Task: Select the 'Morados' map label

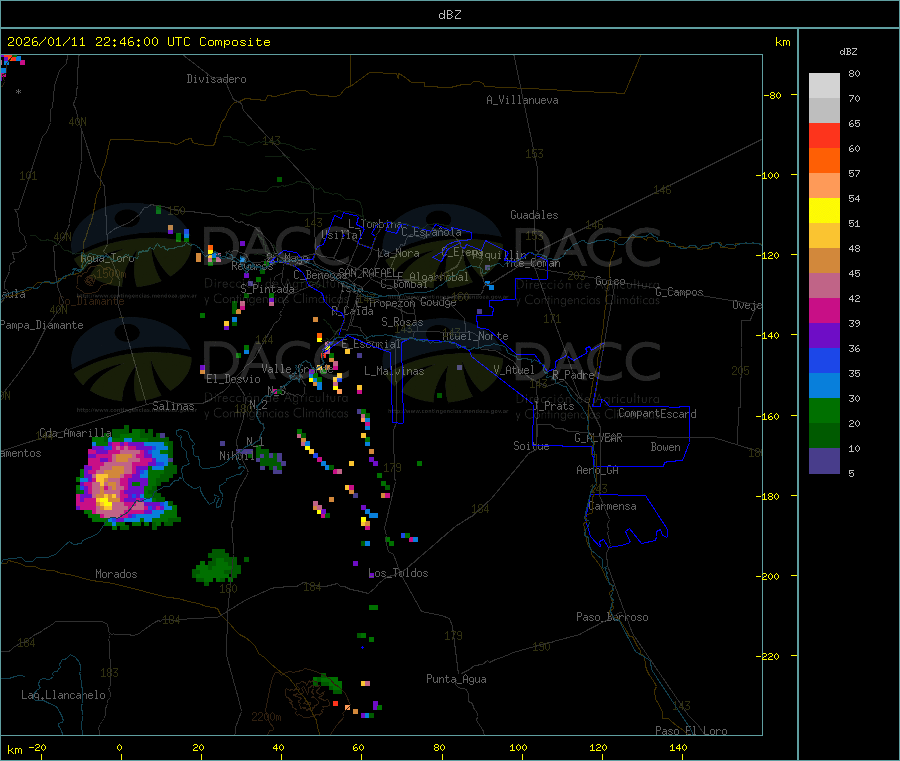Action: pos(117,574)
